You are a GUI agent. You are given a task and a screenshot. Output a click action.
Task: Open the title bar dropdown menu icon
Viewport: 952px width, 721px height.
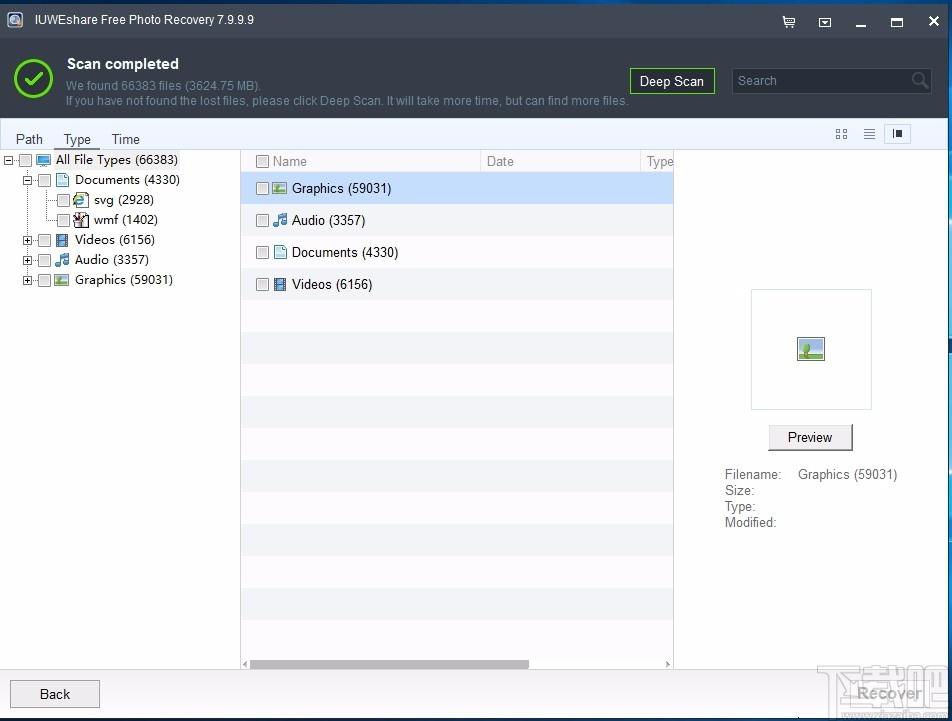[824, 22]
